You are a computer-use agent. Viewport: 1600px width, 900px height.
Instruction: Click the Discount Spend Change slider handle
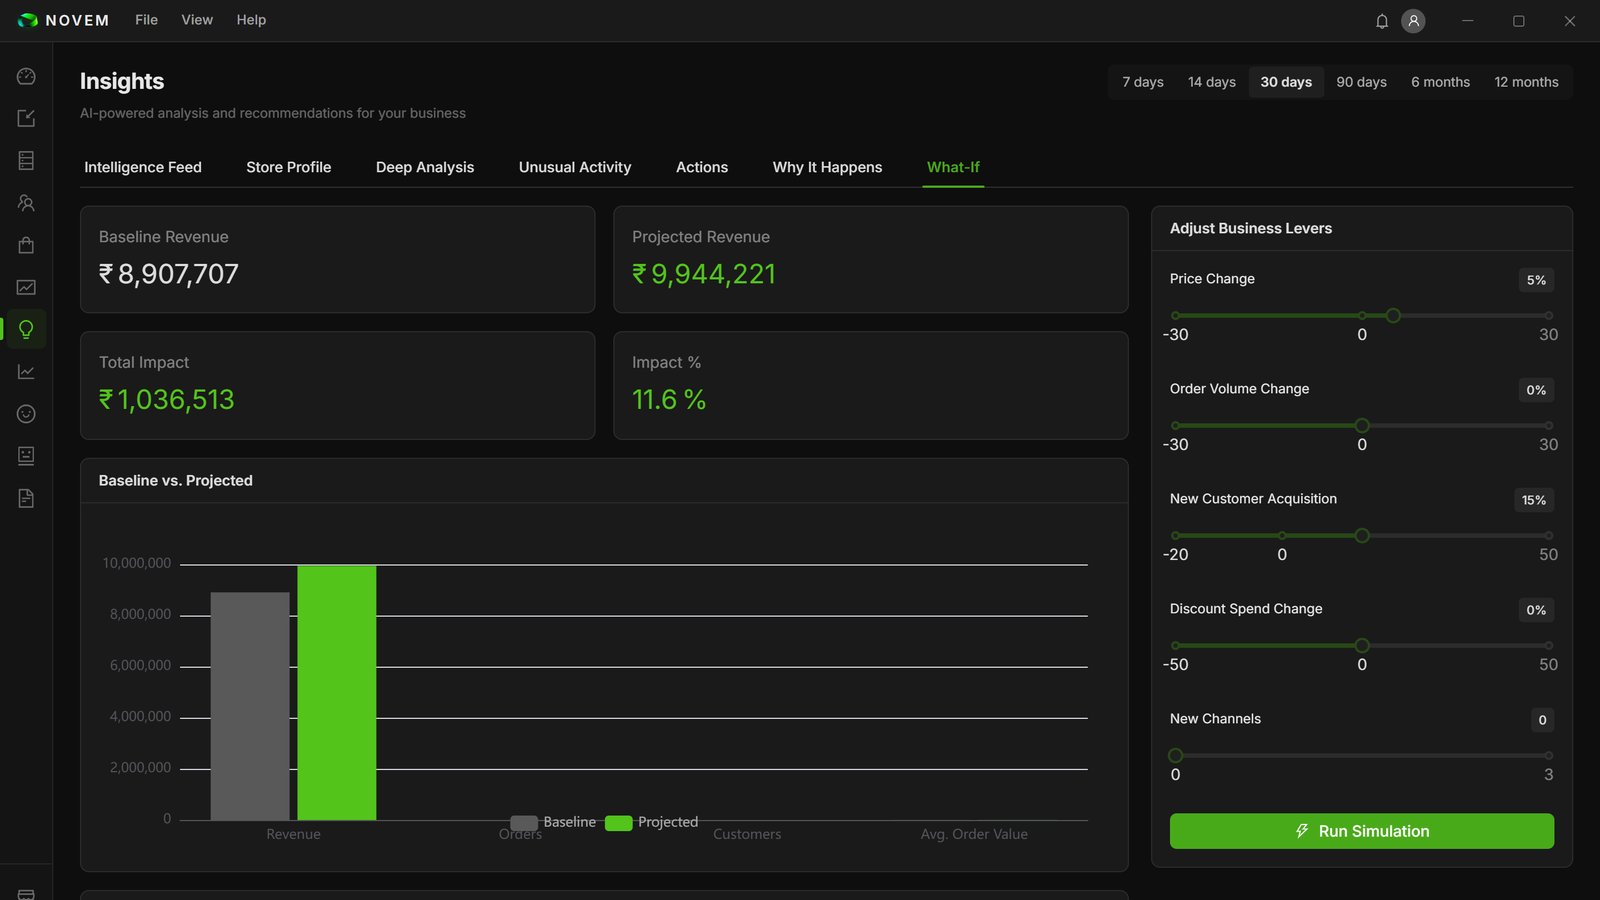[1362, 646]
